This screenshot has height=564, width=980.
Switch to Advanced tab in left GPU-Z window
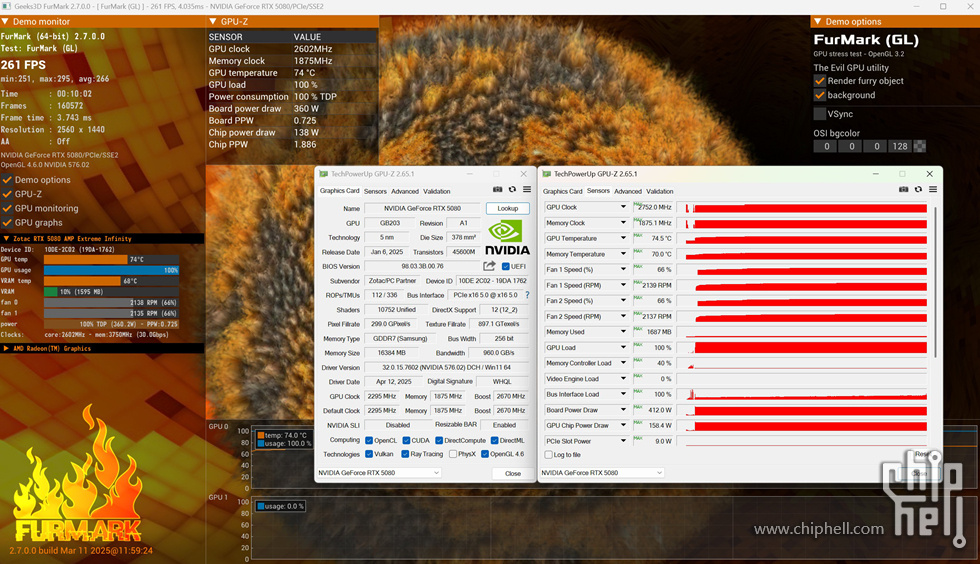point(405,191)
